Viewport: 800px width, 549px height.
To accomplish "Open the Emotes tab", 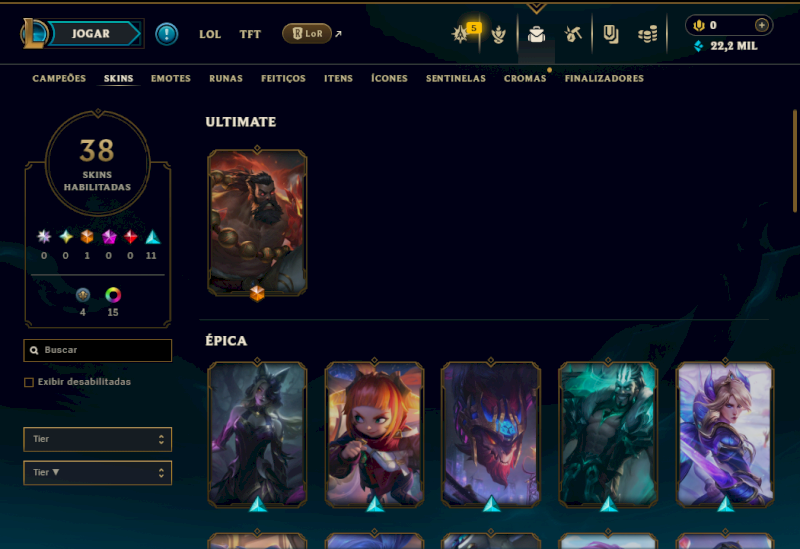I will click(171, 79).
